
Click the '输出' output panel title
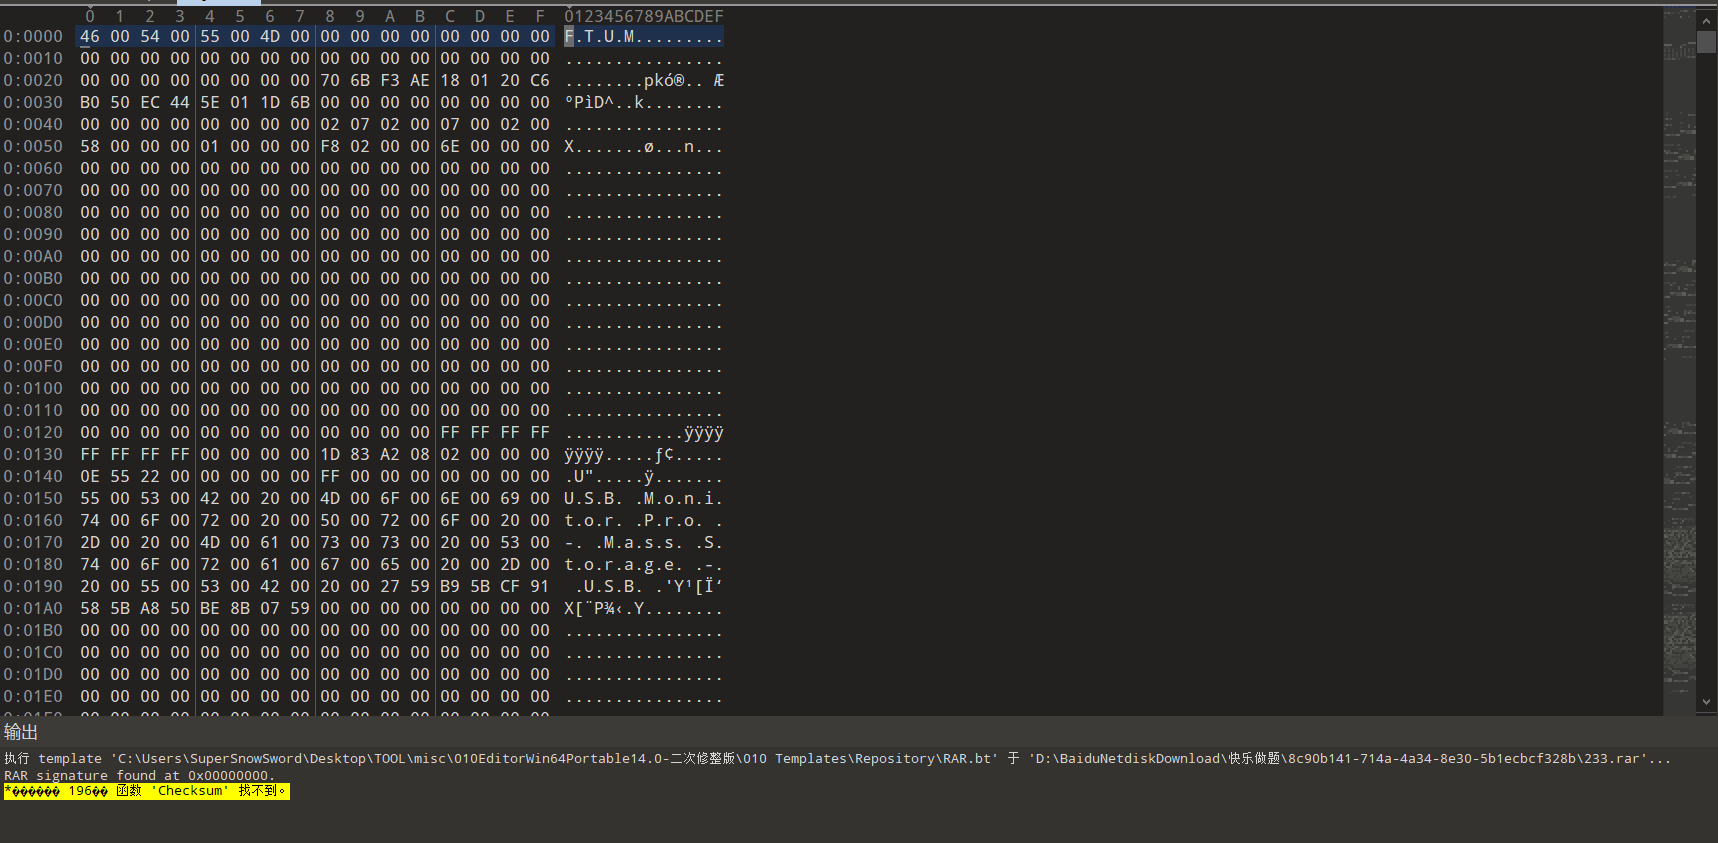(x=21, y=732)
